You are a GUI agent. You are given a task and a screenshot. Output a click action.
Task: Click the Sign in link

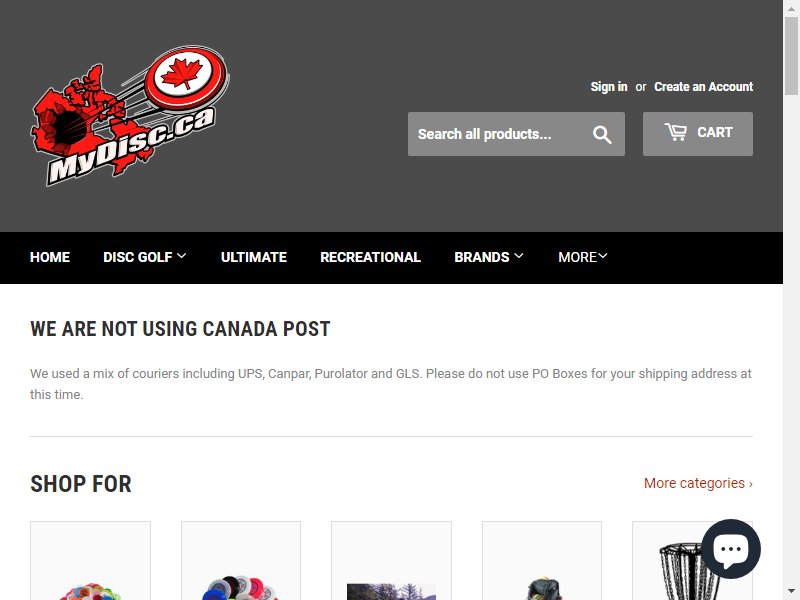pyautogui.click(x=609, y=87)
